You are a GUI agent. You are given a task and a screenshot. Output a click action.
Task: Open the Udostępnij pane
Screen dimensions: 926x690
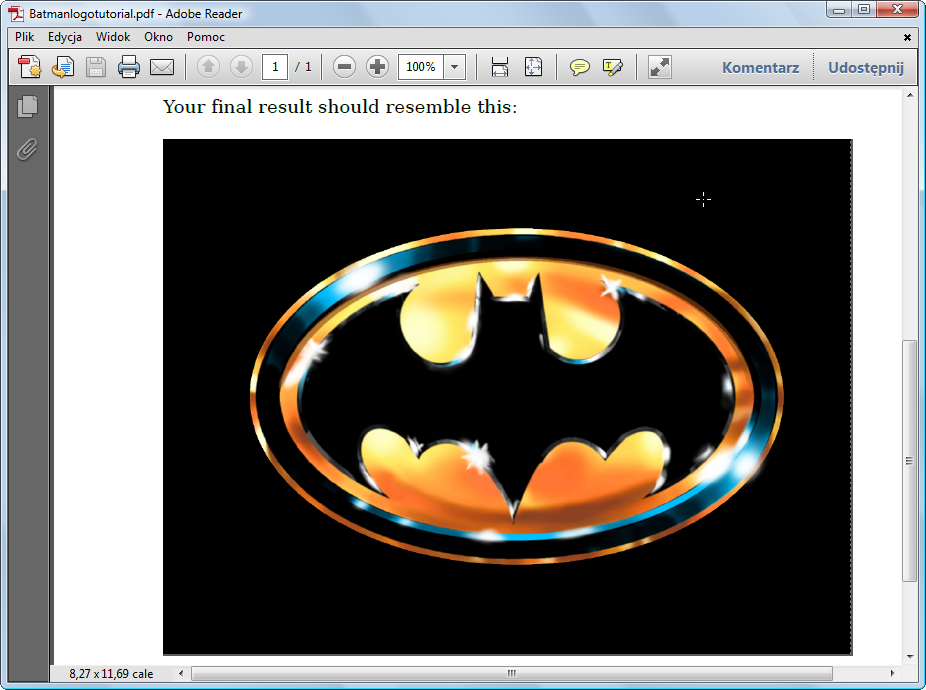click(x=866, y=67)
